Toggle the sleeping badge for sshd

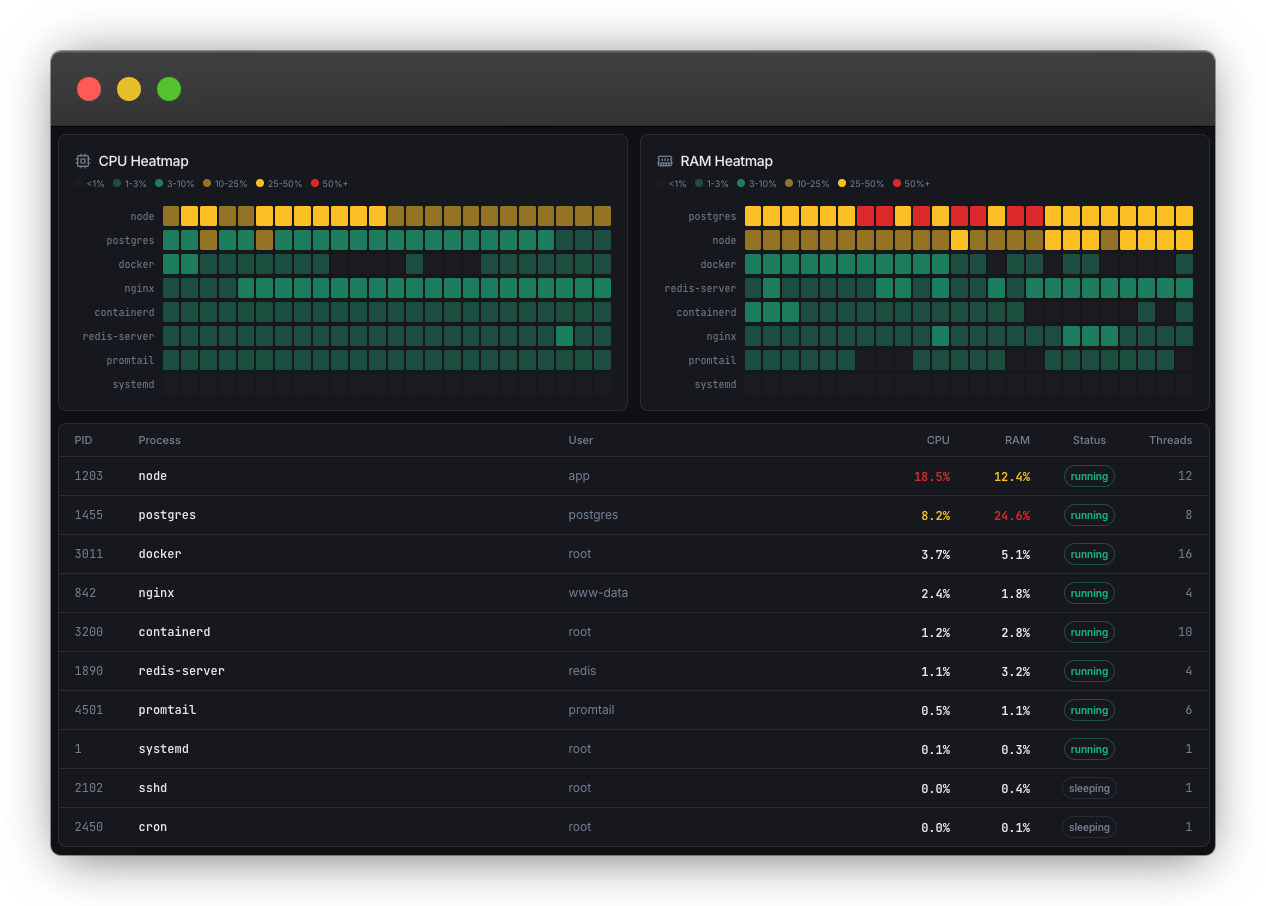click(1089, 788)
